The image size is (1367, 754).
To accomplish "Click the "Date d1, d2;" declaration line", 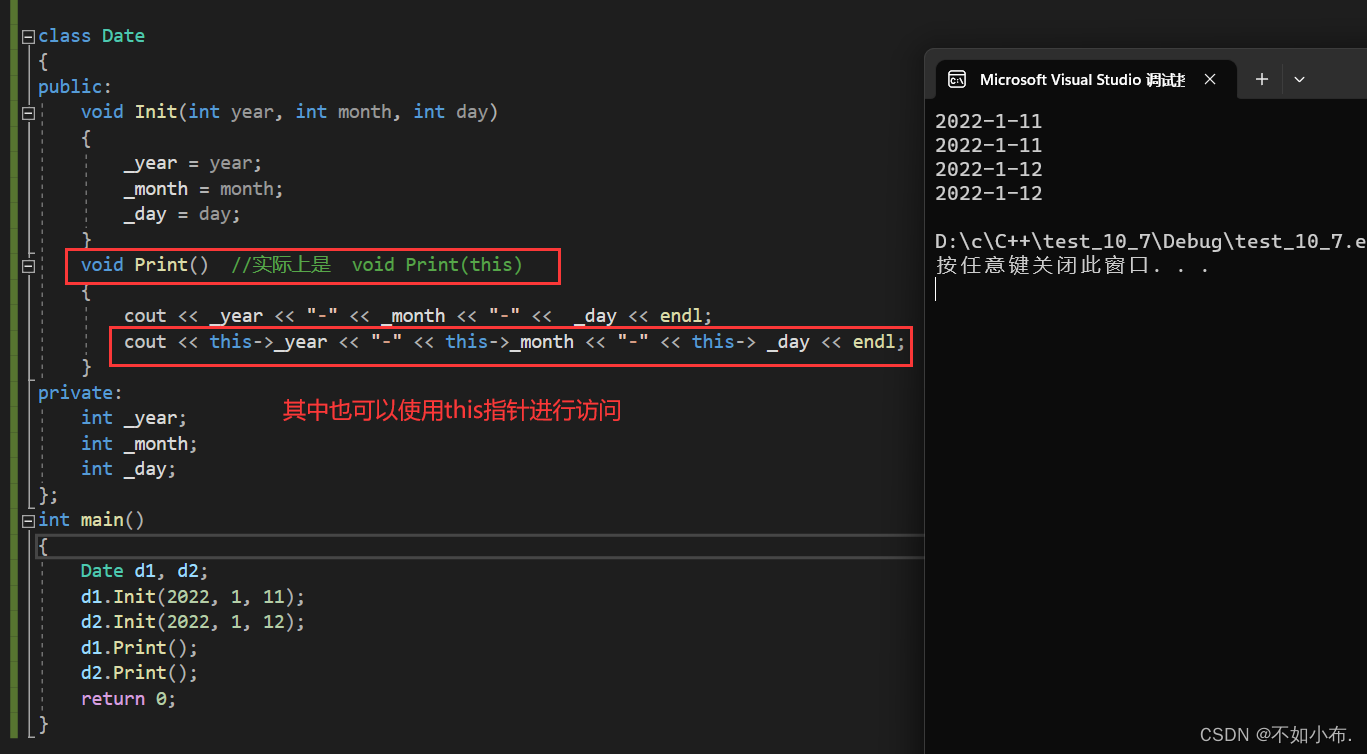I will point(145,571).
